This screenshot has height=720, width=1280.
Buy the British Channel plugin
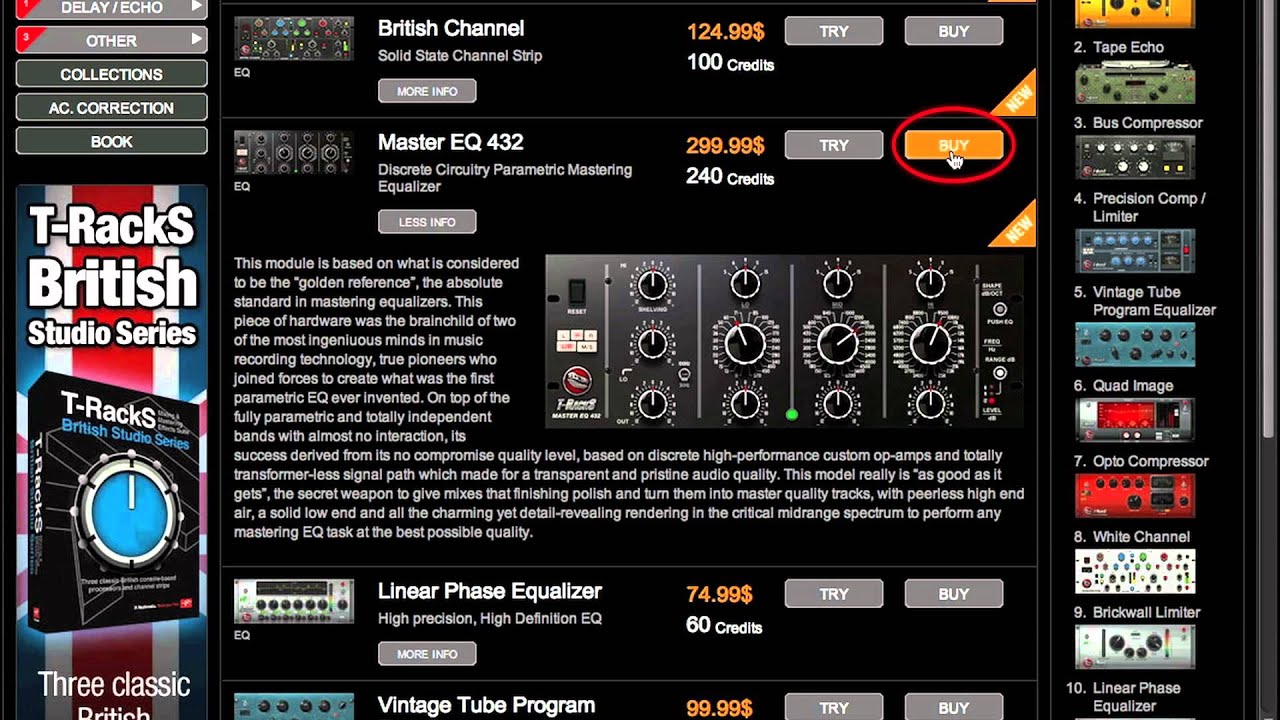954,31
